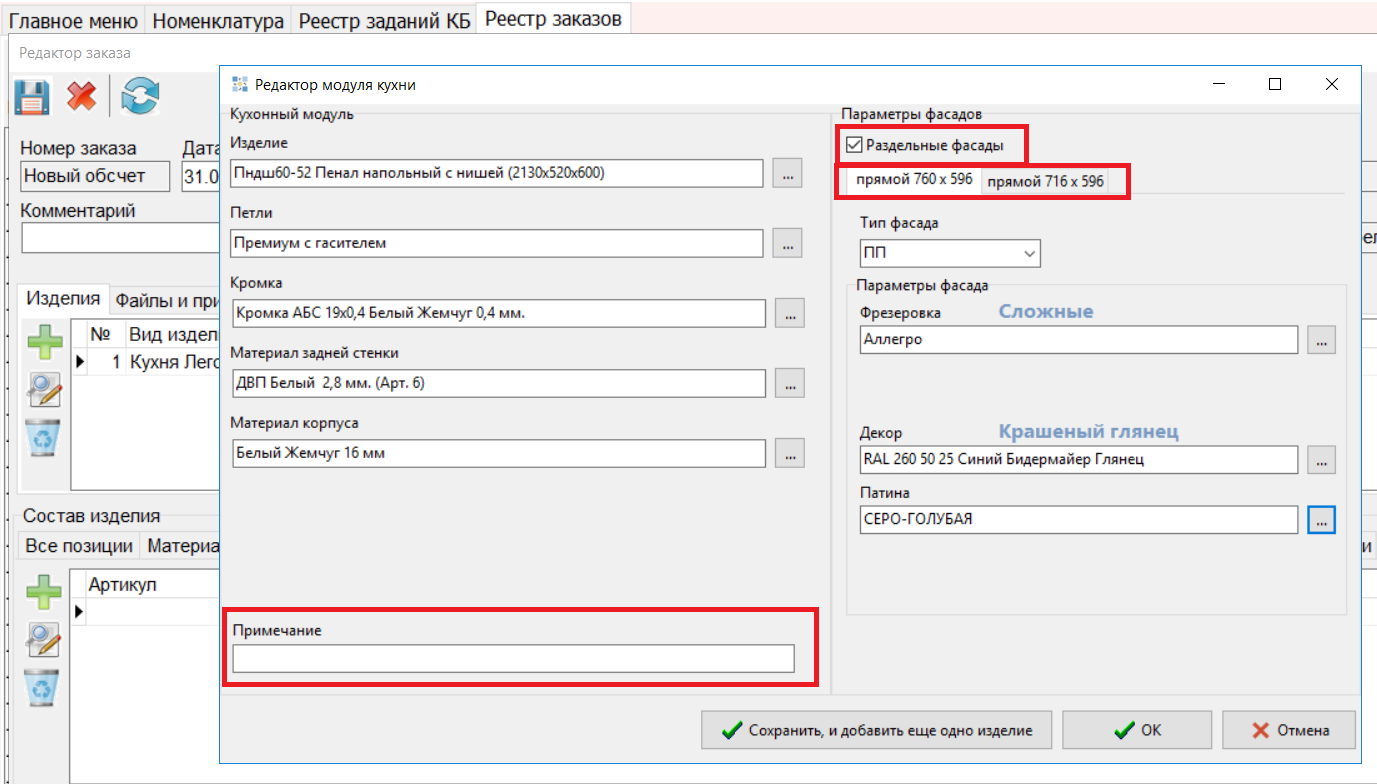Image resolution: width=1377 pixels, height=784 pixels.
Task: Click into the Примечание text field
Action: point(513,658)
